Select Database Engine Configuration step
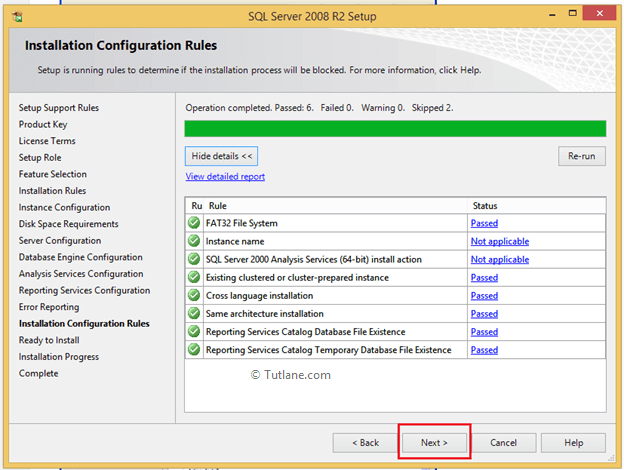Viewport: 624px width, 470px height. pyautogui.click(x=80, y=257)
